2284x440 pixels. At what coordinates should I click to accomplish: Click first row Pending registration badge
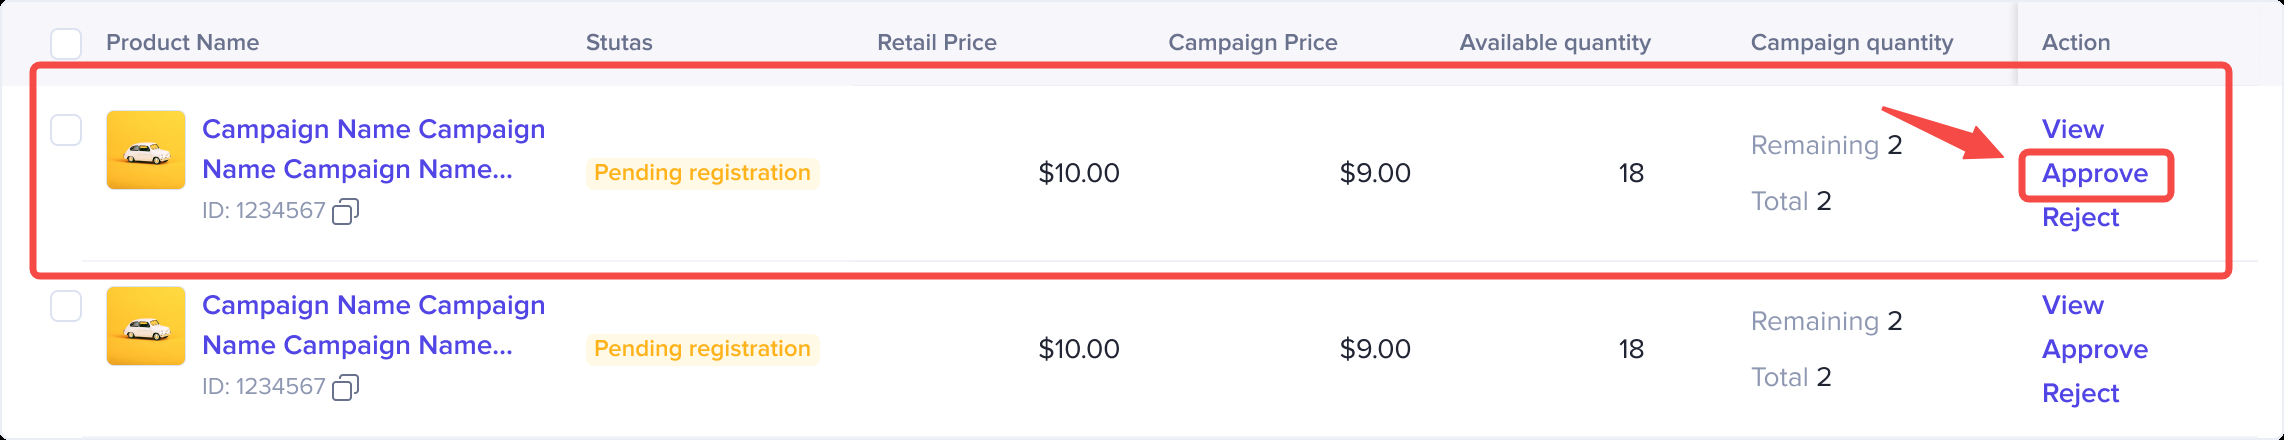702,173
